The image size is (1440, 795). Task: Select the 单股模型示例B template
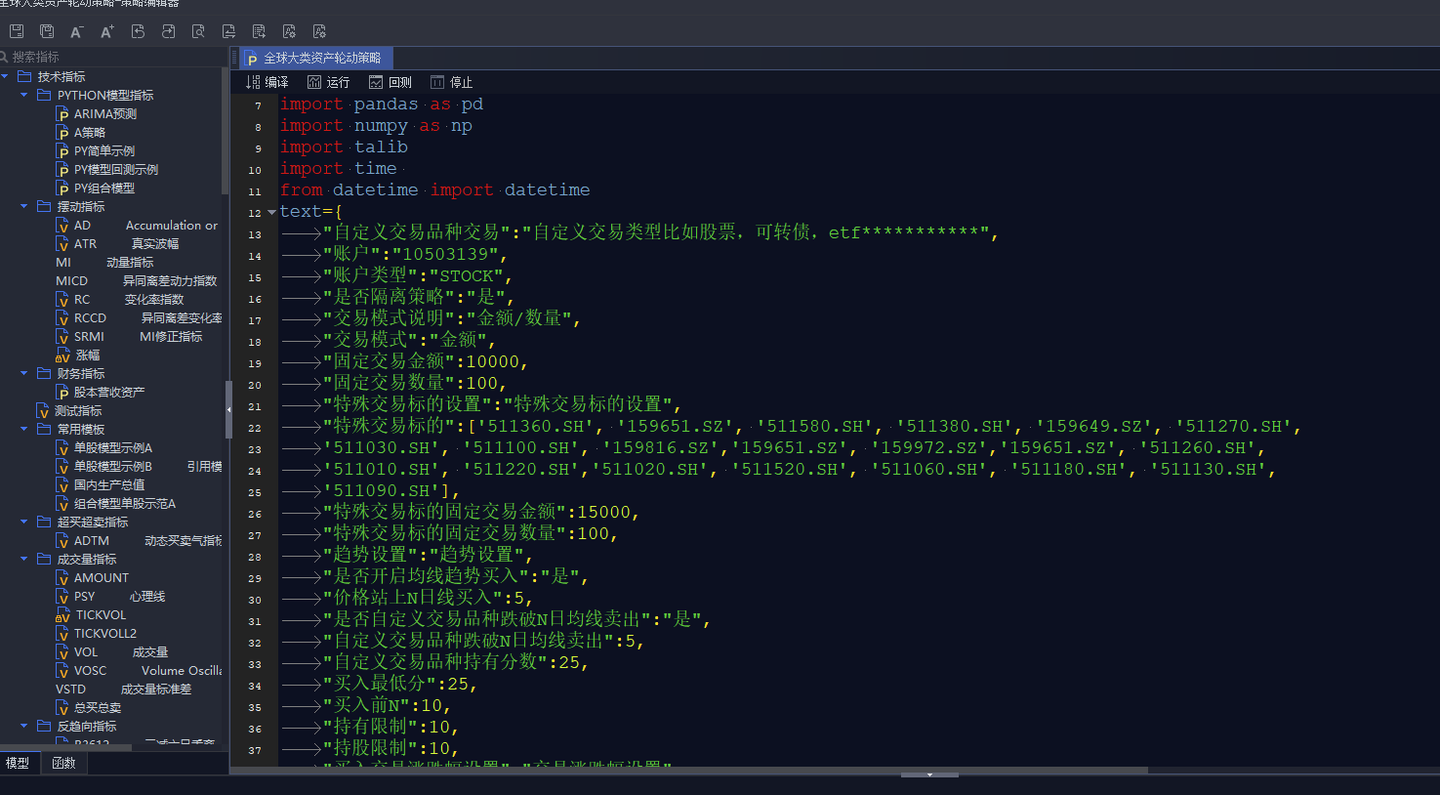(139, 467)
